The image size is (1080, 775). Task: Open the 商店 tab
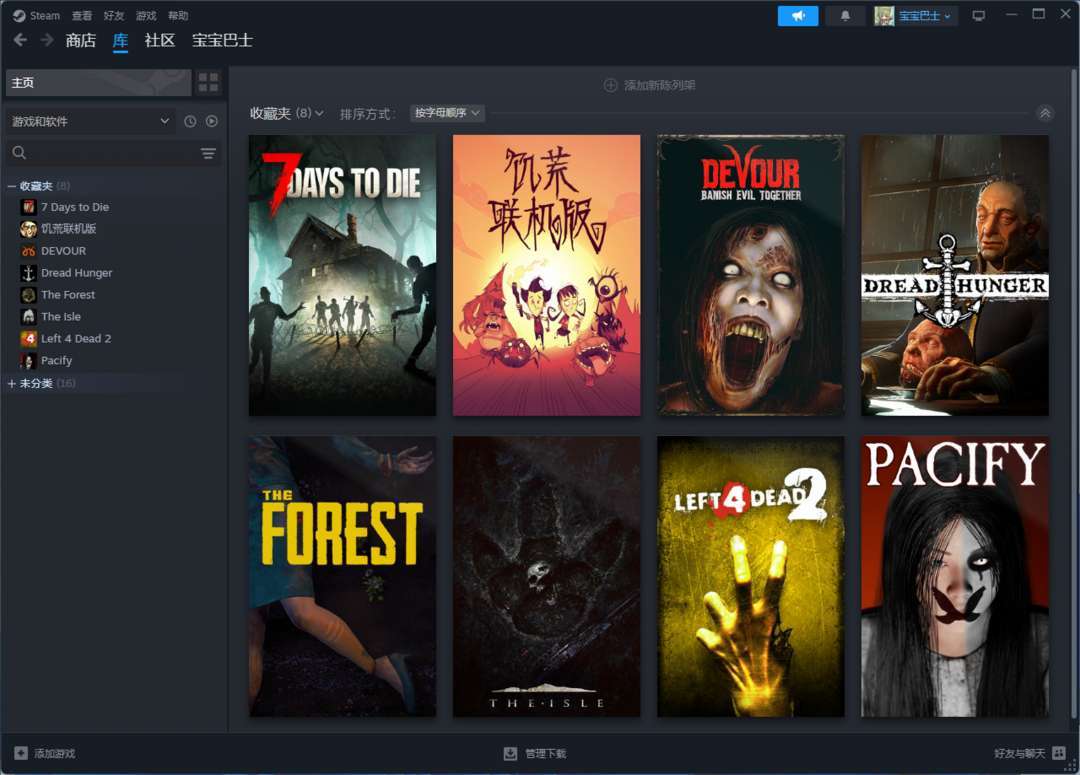pos(81,41)
